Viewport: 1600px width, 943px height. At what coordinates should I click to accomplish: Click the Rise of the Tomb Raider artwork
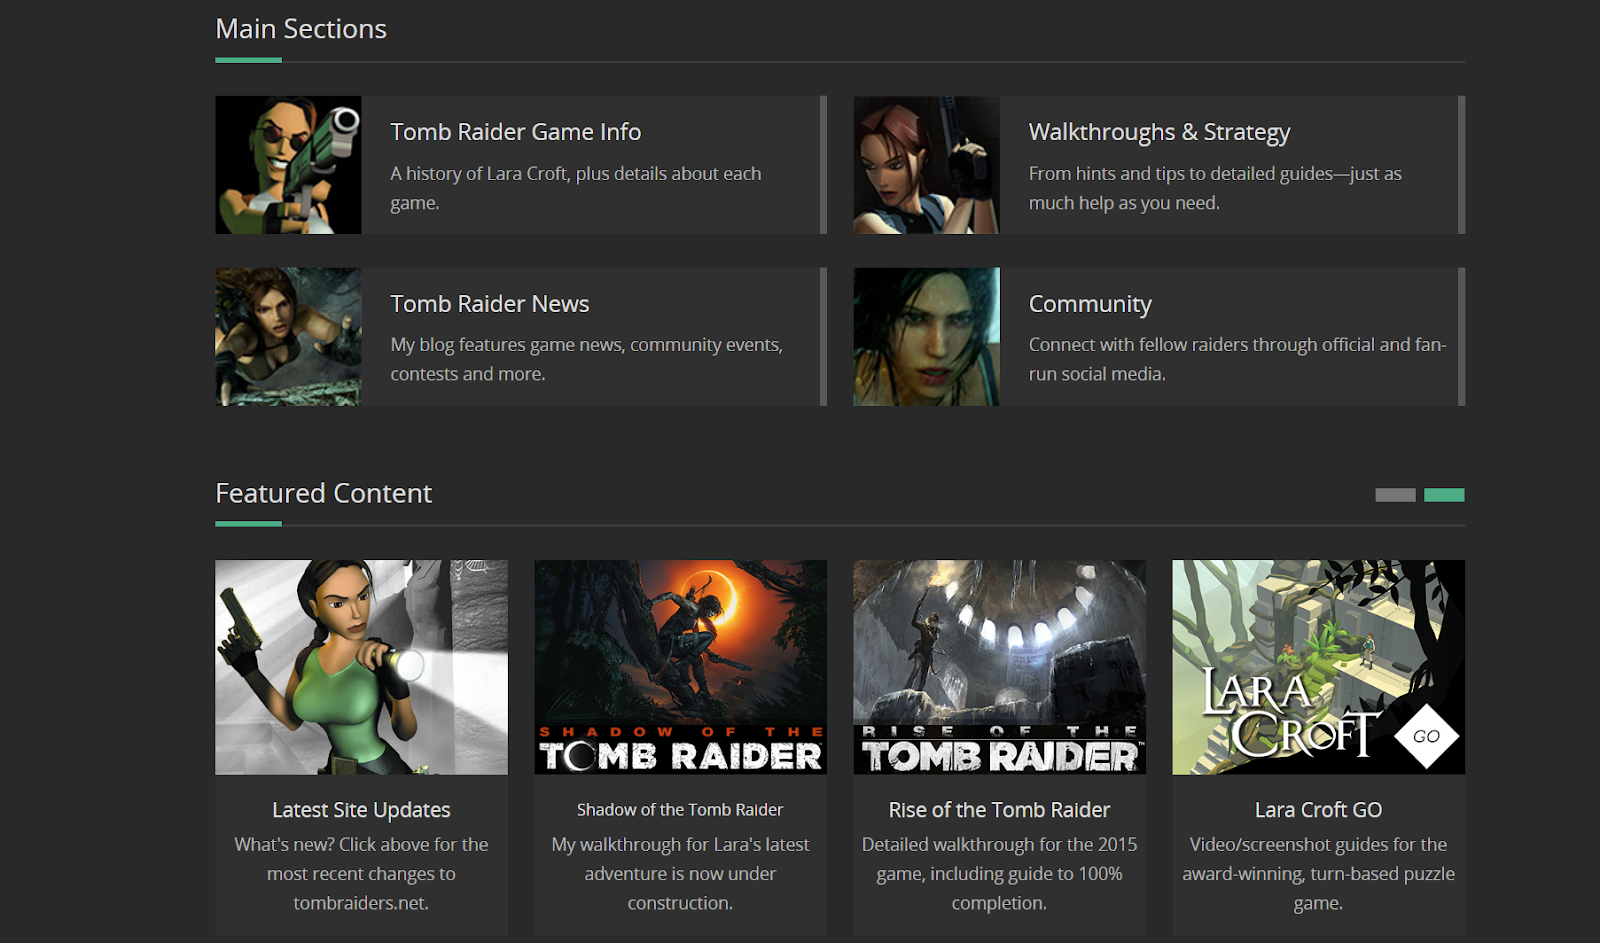(999, 667)
